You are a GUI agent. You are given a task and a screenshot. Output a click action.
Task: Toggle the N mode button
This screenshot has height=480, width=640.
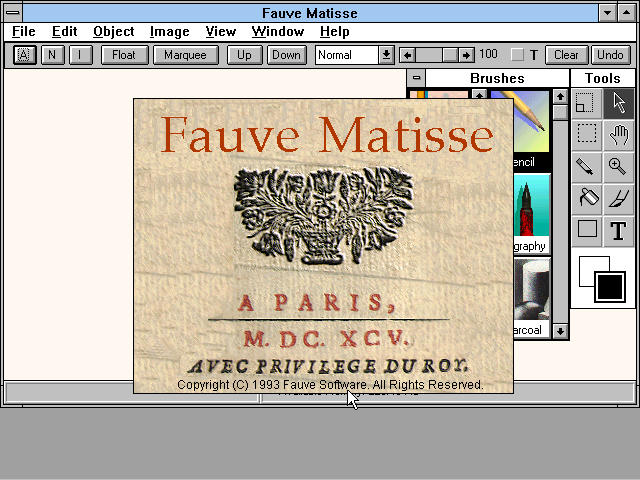[x=52, y=55]
